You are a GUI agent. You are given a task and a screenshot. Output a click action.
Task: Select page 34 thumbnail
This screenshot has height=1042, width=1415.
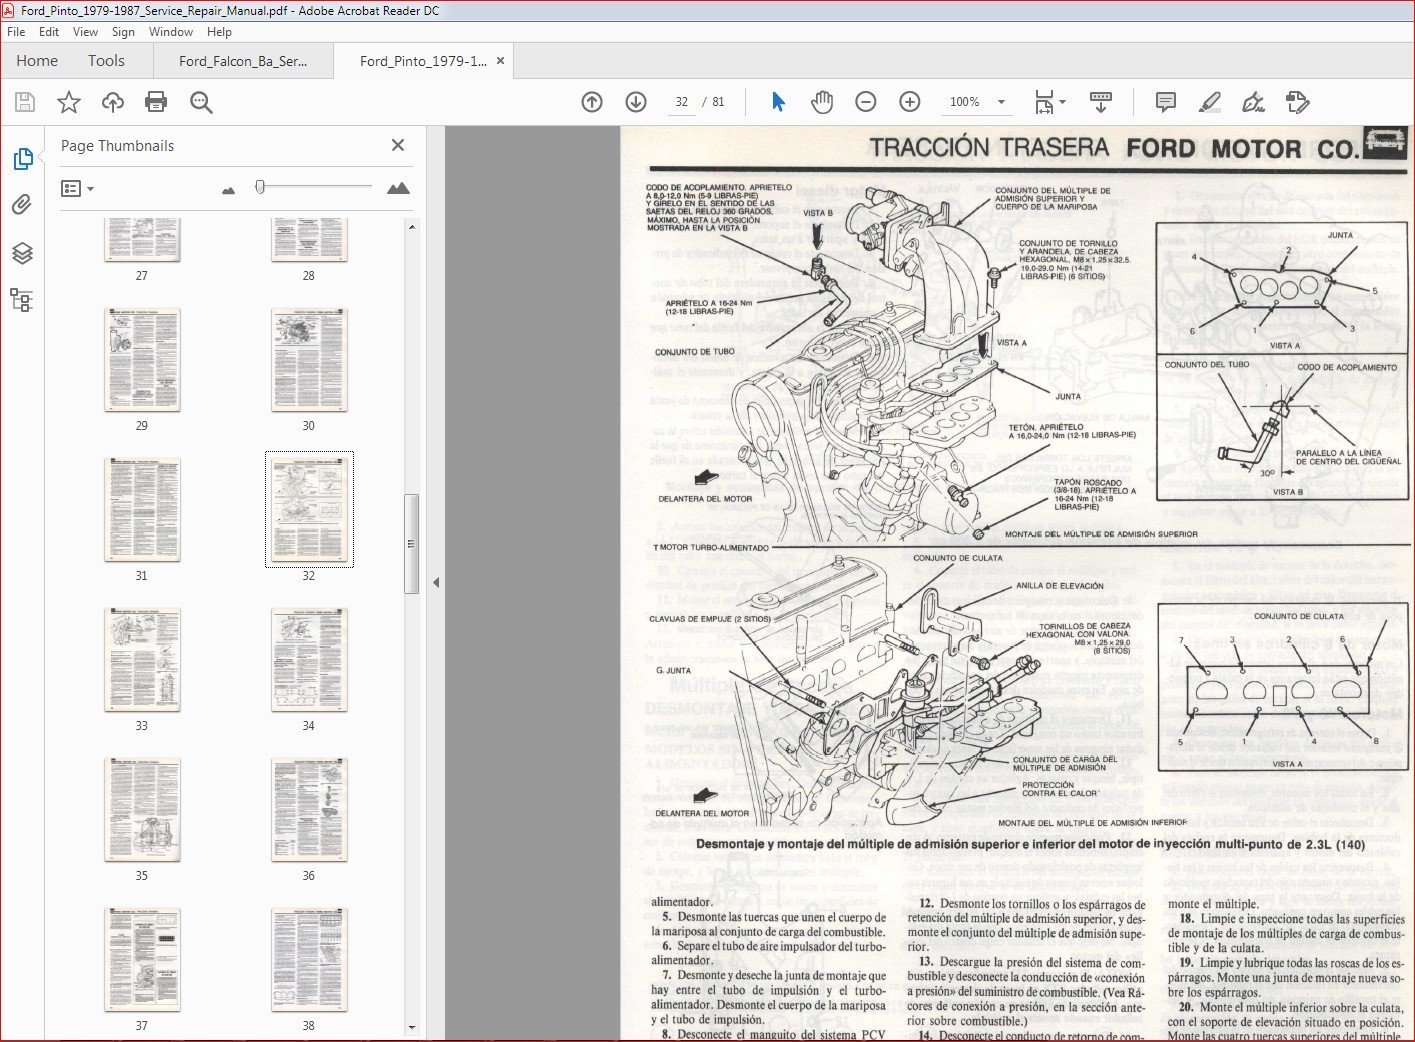tap(309, 660)
